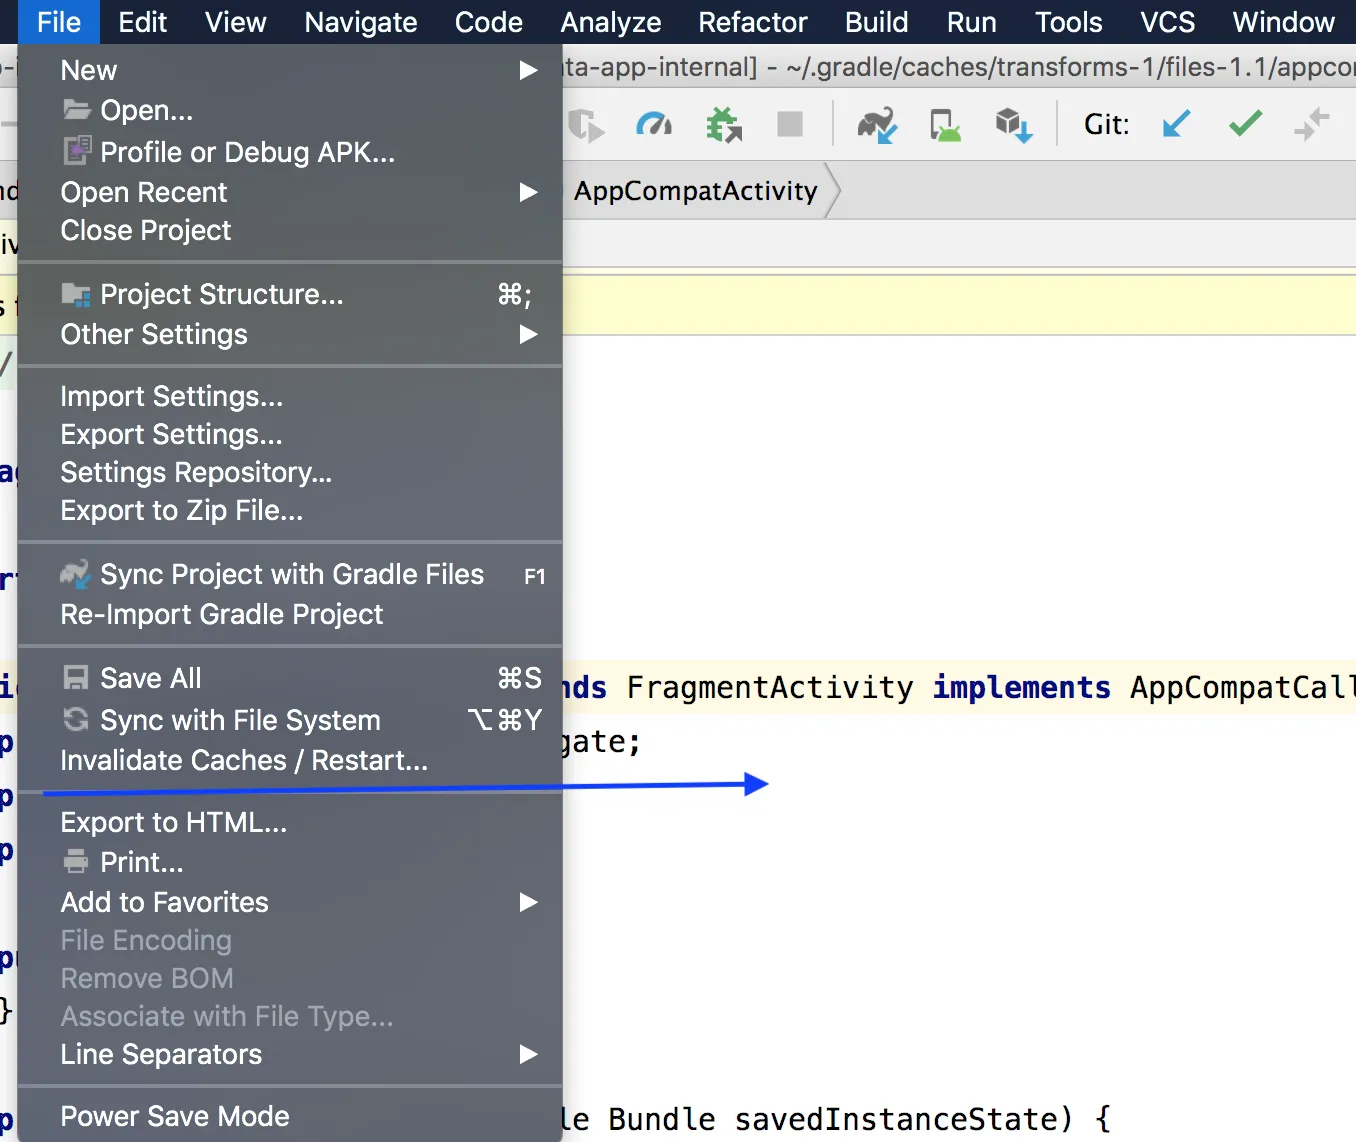Click the FragmentActivity class name in editor
The image size is (1356, 1142).
coord(769,688)
